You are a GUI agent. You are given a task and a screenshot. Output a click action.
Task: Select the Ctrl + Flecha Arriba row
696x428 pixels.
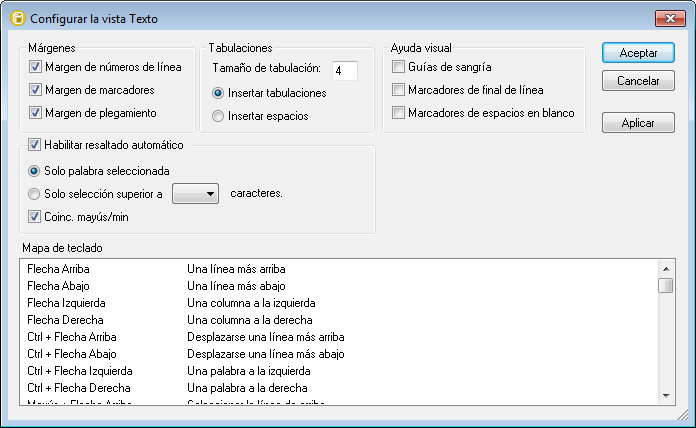[x=339, y=337]
